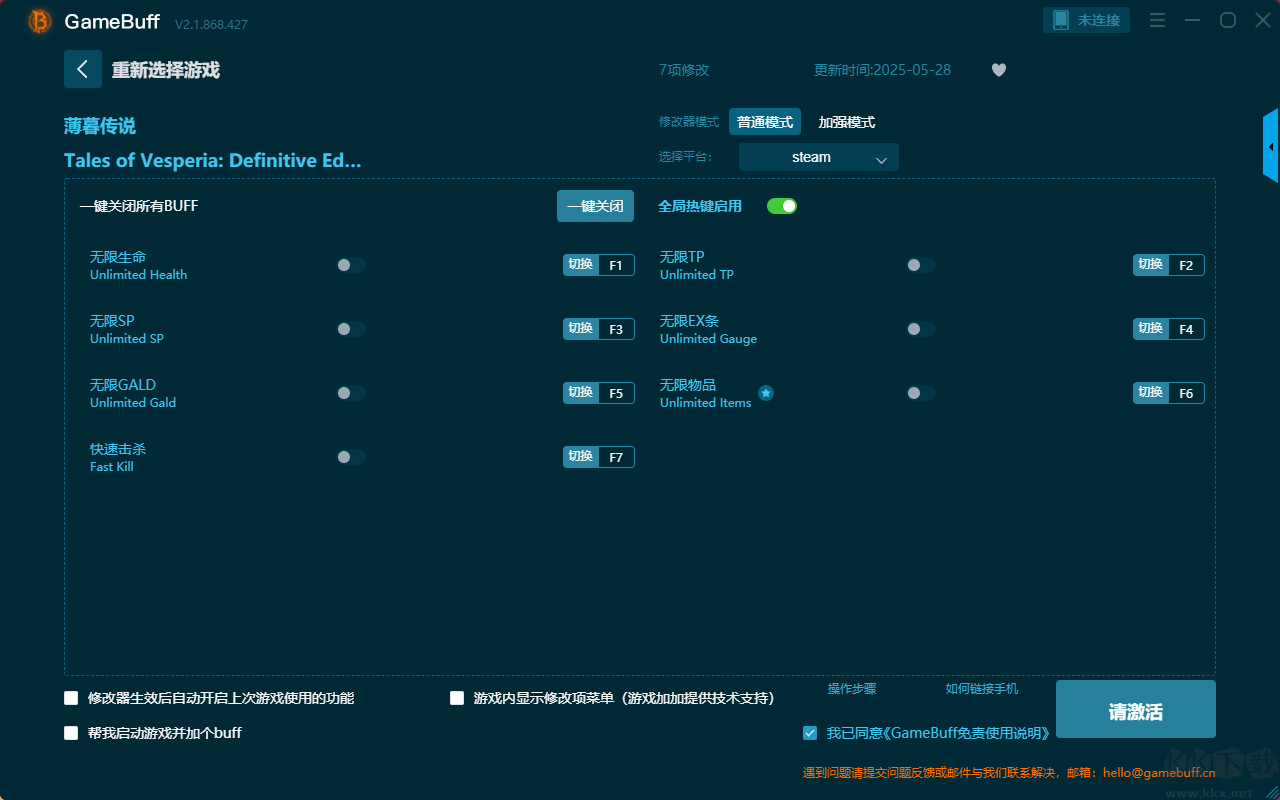This screenshot has height=800, width=1280.
Task: Toggle Unlimited Health switch on
Action: 351,265
